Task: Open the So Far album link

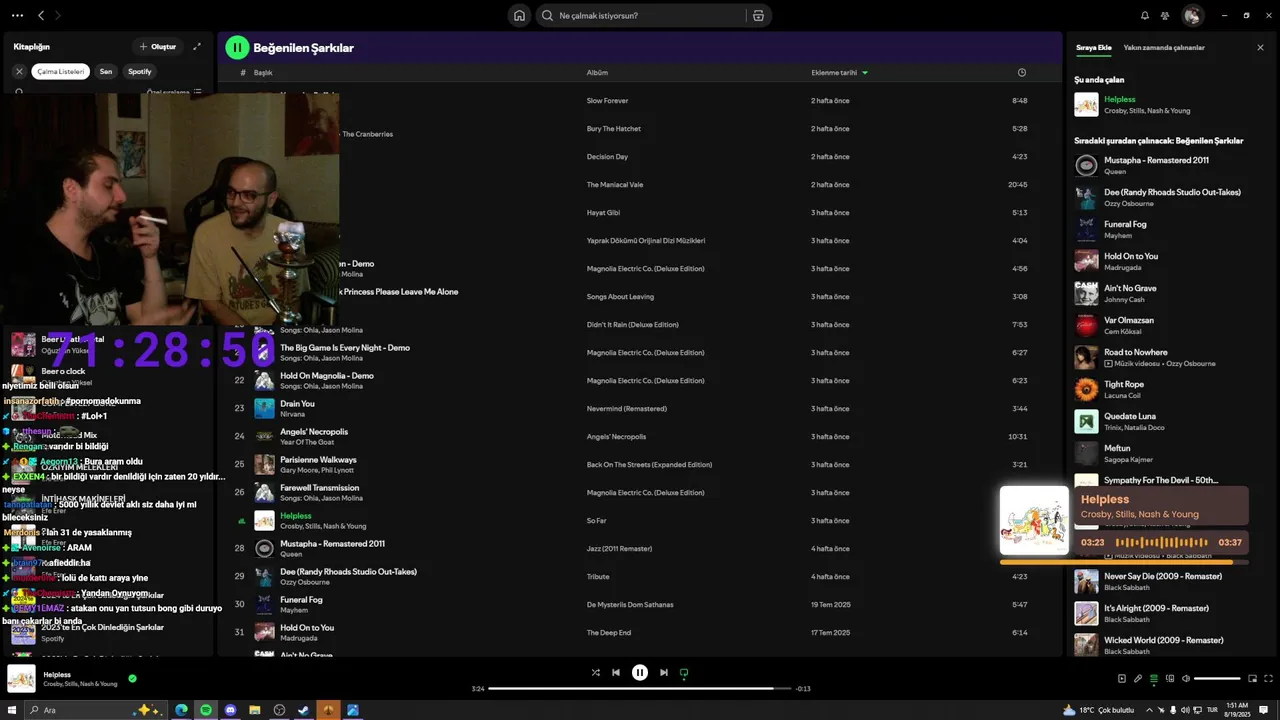Action: pyautogui.click(x=596, y=520)
